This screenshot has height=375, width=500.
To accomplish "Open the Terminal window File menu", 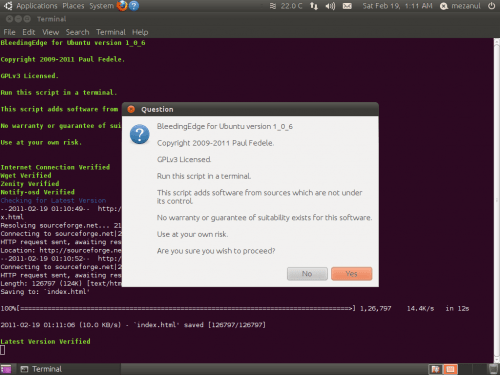I will coord(9,32).
